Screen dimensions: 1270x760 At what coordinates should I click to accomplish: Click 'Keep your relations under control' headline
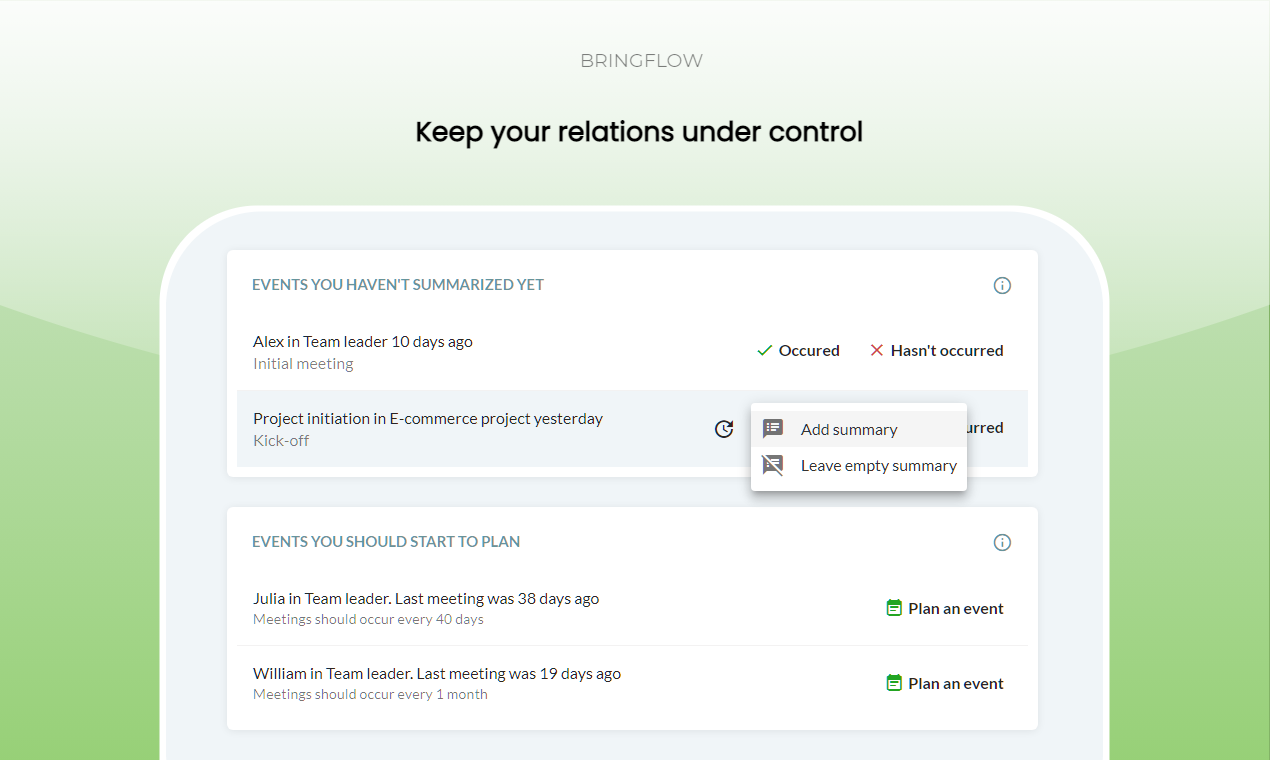click(x=639, y=132)
